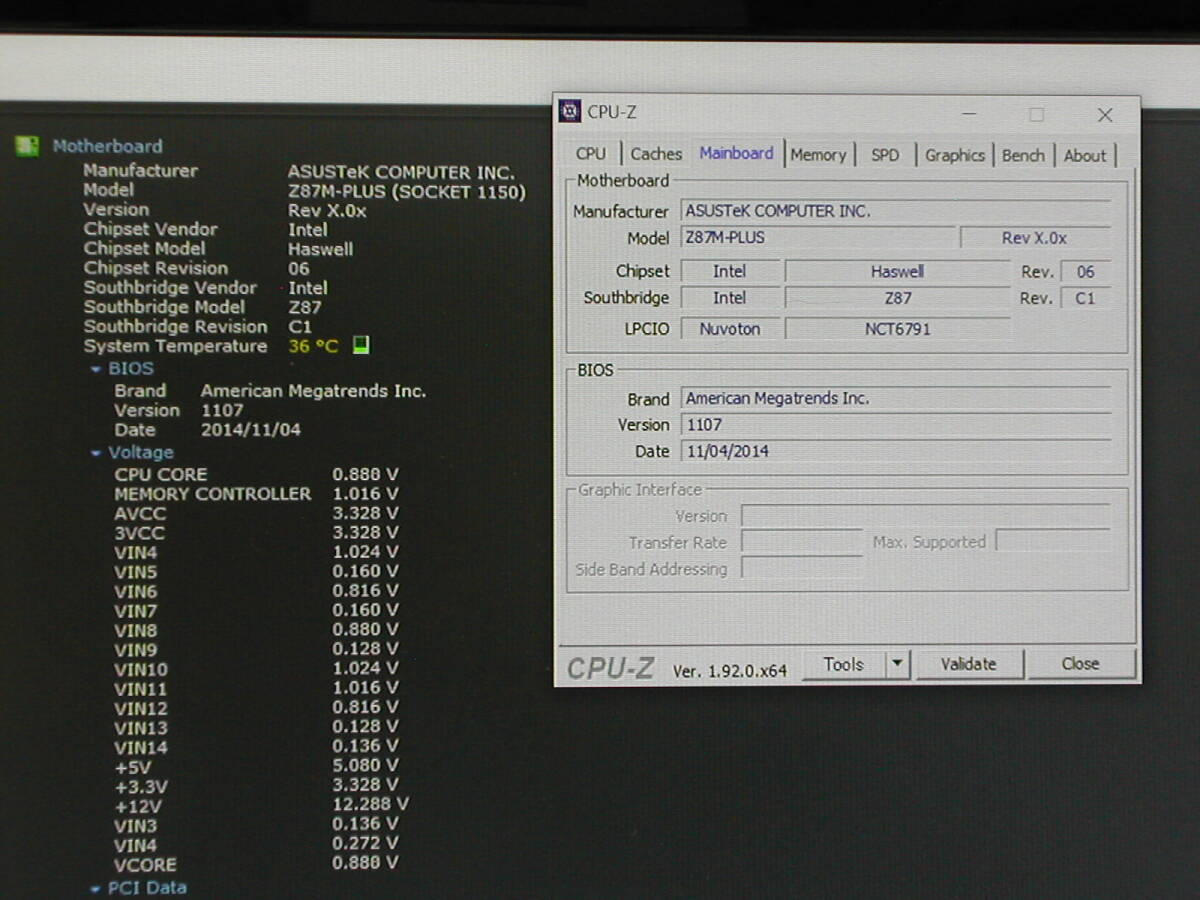Image resolution: width=1200 pixels, height=900 pixels.
Task: Click the MEMORY CONTROLLER voltage row
Action: [256, 494]
